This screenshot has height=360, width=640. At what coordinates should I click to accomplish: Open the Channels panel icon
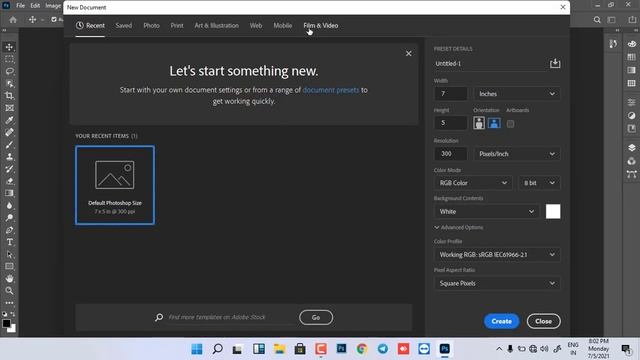click(x=631, y=161)
